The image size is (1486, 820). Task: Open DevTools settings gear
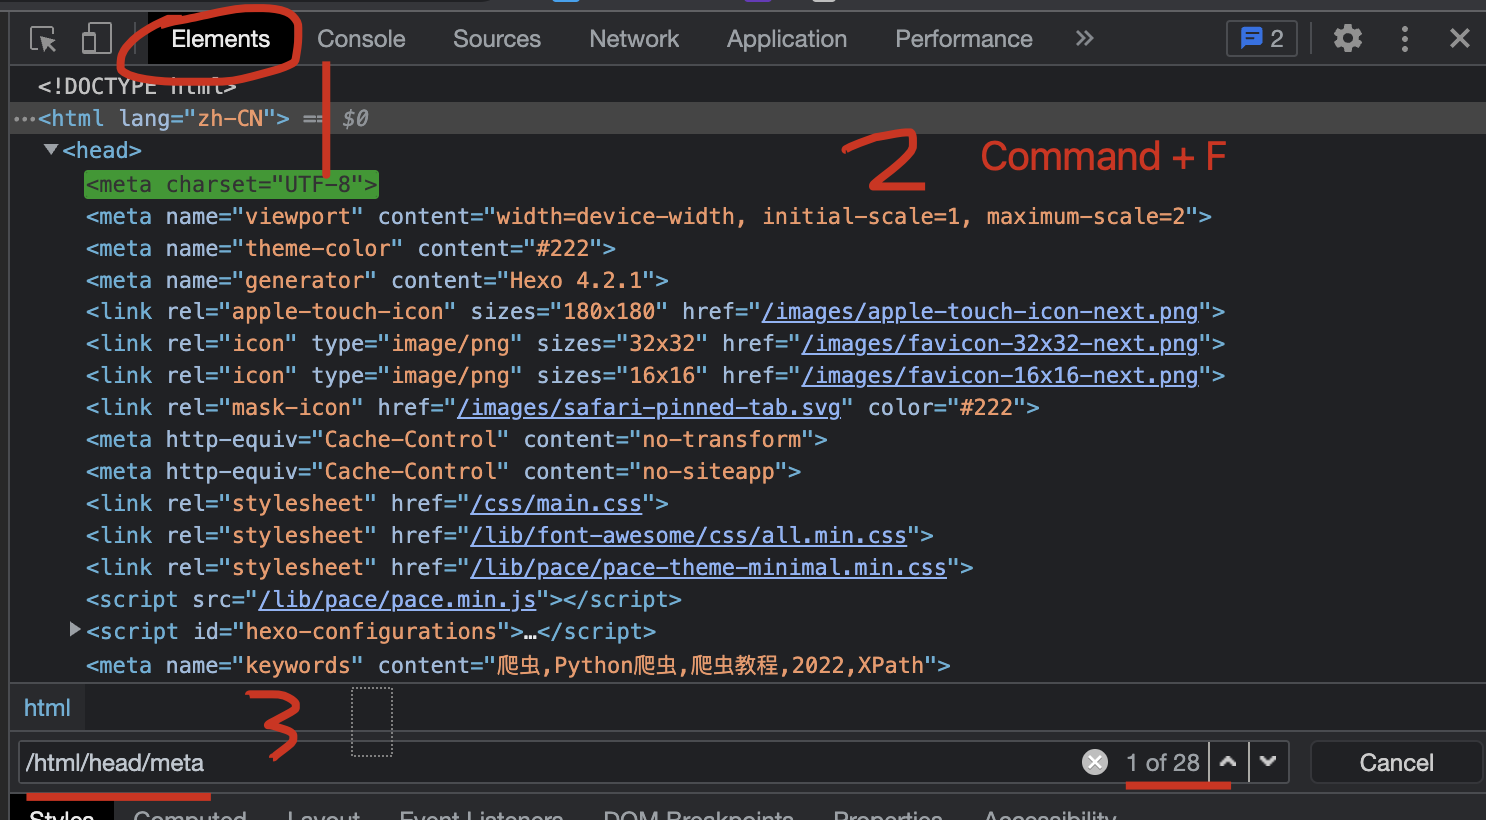tap(1348, 39)
